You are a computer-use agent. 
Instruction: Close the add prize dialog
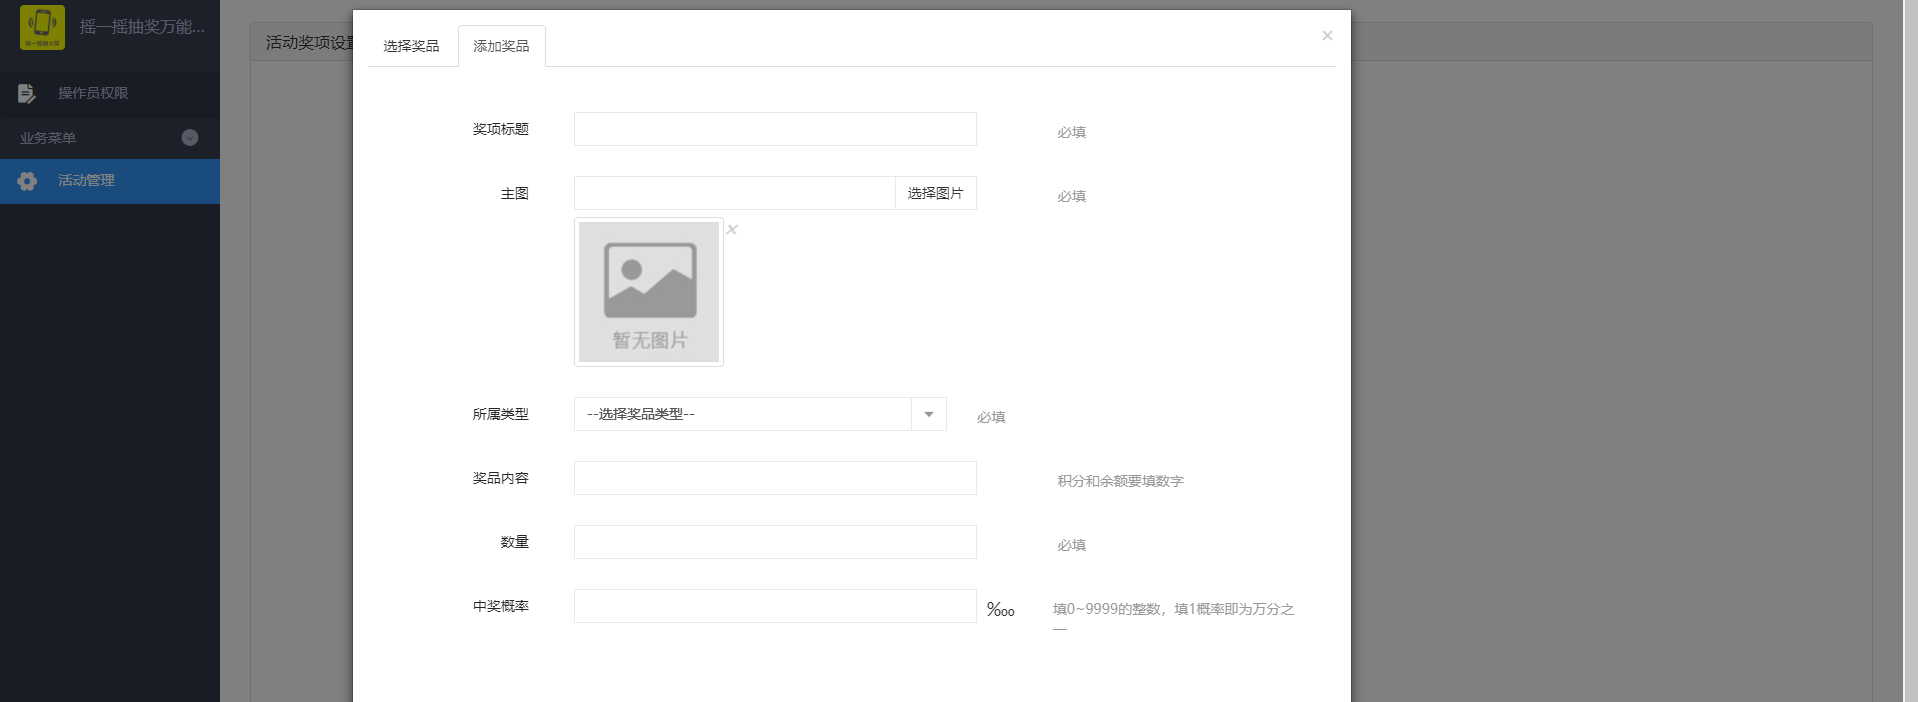coord(1327,35)
